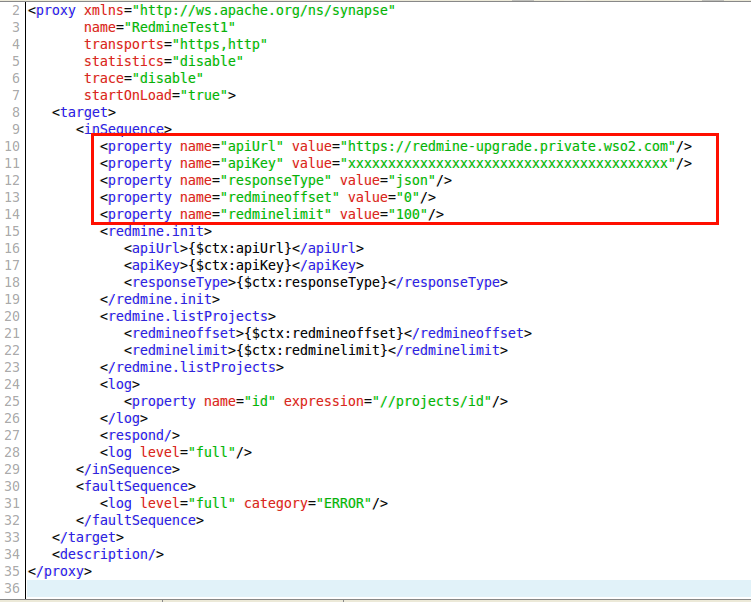The height and width of the screenshot is (602, 751).
Task: Click the {$ctx:apiUrl} expression
Action: click(x=240, y=248)
